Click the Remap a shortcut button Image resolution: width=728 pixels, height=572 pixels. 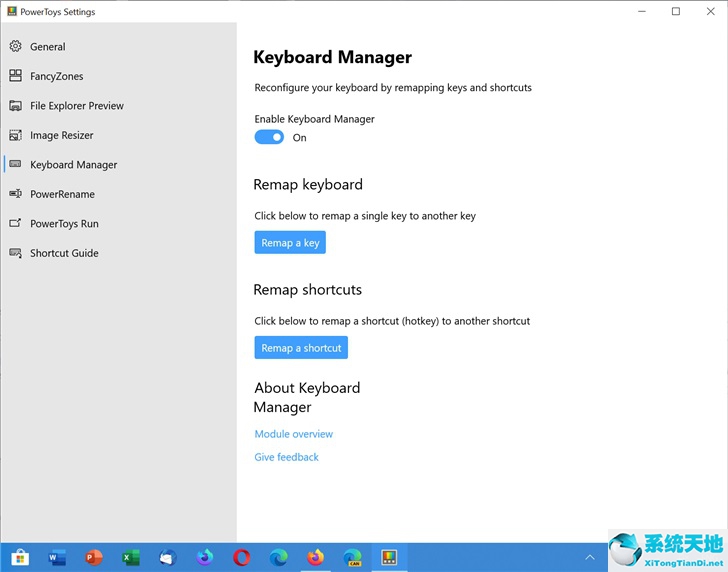(301, 347)
